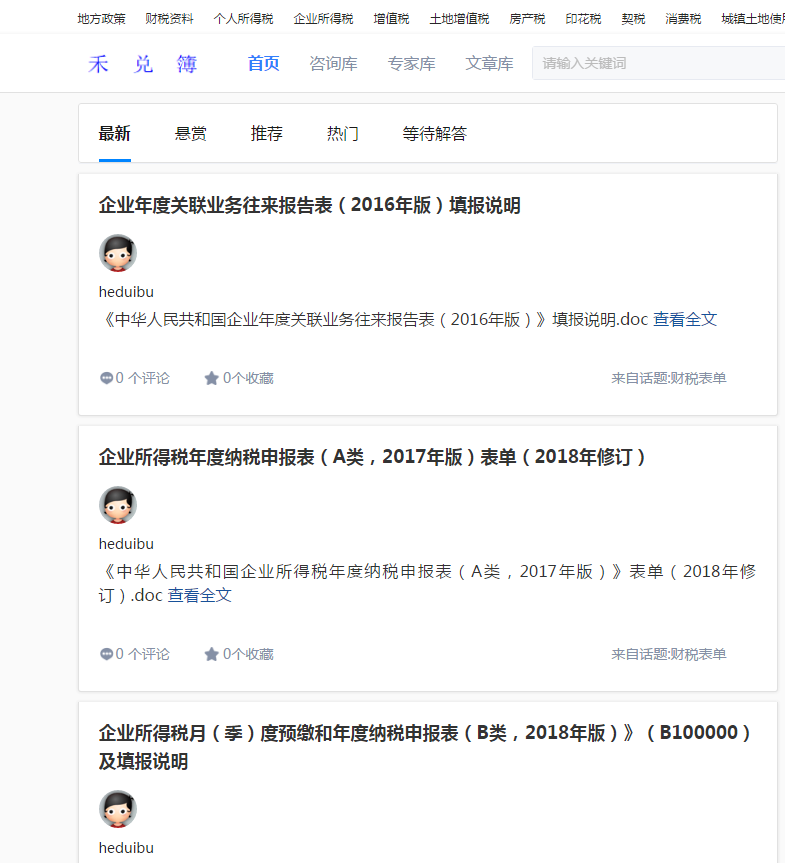Click 0个收藏 text on A类 2017年版 post

(x=248, y=654)
